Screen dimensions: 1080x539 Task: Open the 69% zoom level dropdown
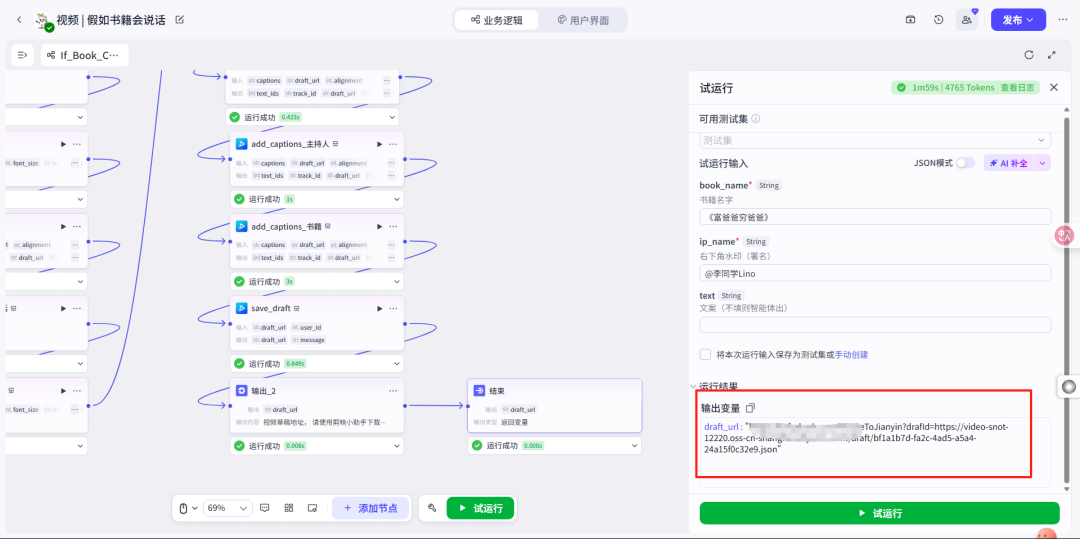228,508
